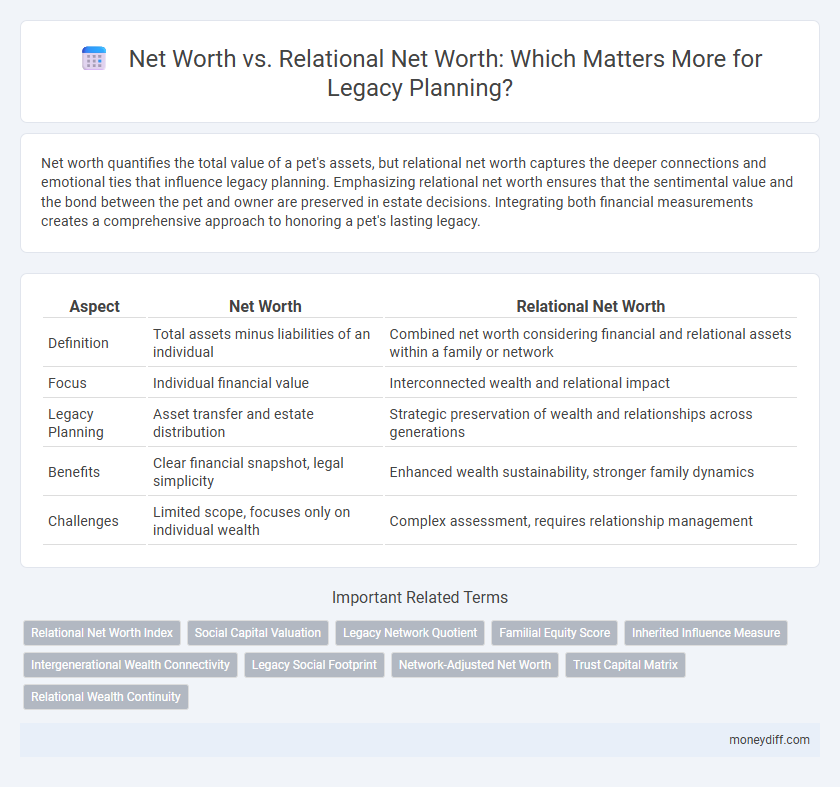Click 'Total assets minus liabilities of an individual' cell
This screenshot has height=787, width=840.
(x=265, y=343)
